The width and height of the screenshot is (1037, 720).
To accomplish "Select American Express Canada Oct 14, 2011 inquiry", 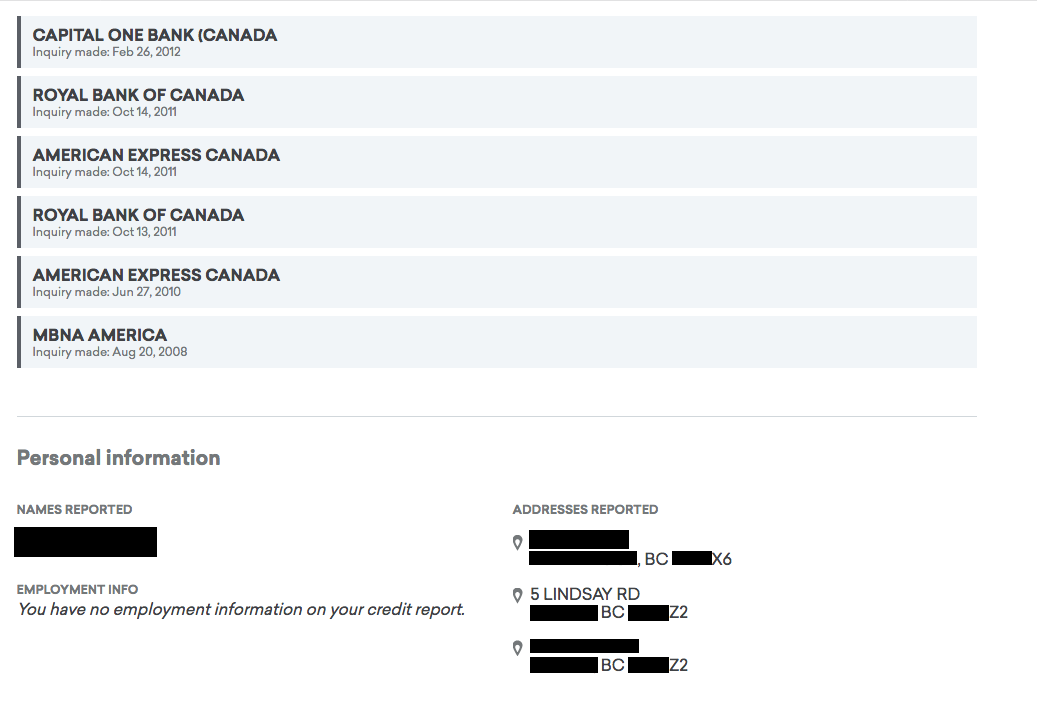I will click(497, 162).
